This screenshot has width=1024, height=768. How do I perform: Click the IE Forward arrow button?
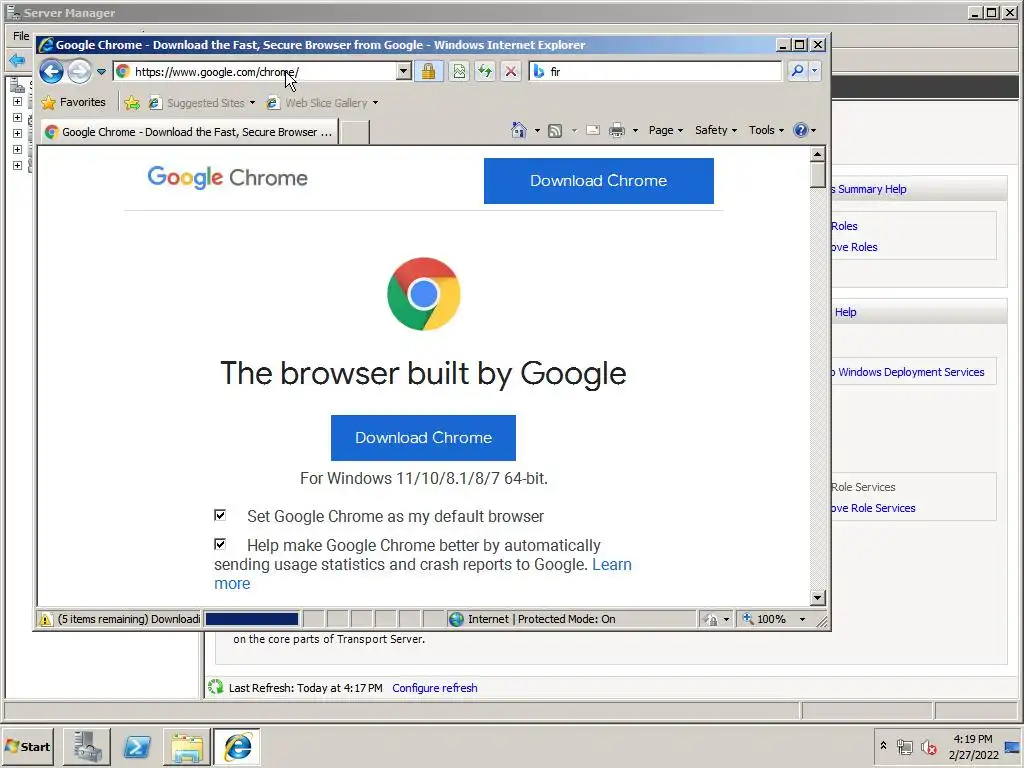[79, 71]
